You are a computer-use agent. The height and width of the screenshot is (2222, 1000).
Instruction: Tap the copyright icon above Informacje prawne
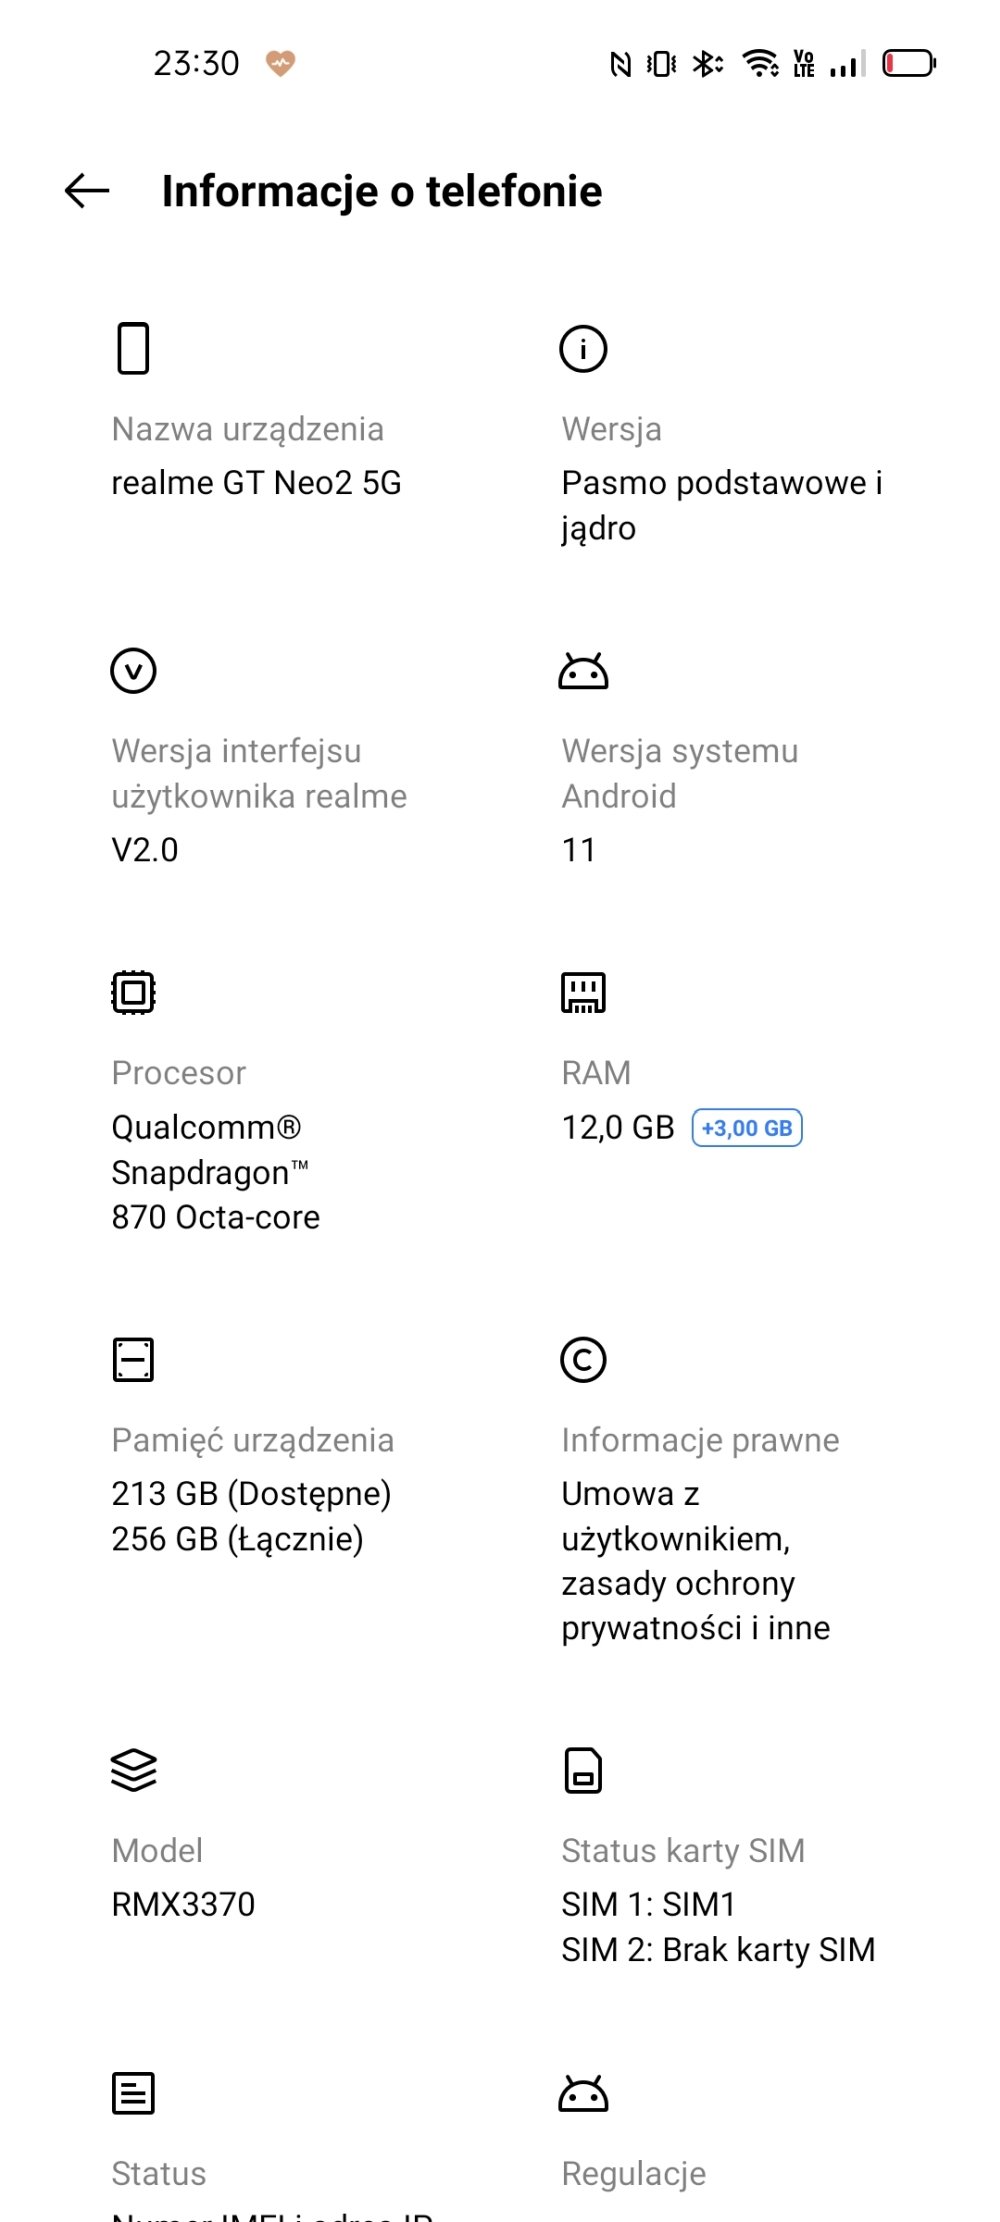583,1360
